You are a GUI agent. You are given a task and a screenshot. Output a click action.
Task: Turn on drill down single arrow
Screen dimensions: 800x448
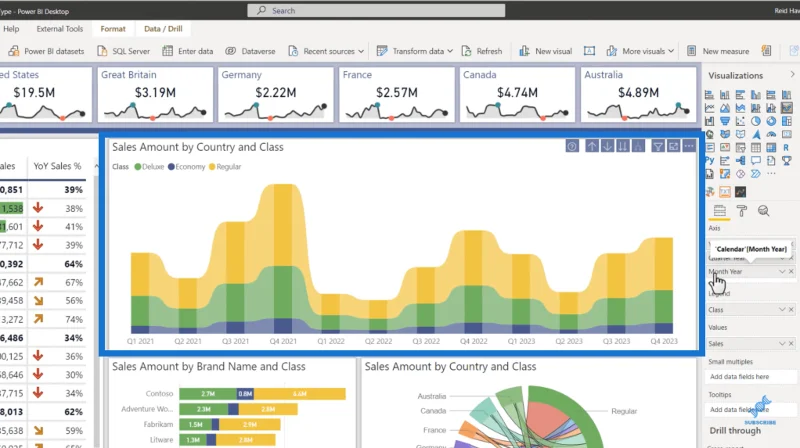pos(607,146)
